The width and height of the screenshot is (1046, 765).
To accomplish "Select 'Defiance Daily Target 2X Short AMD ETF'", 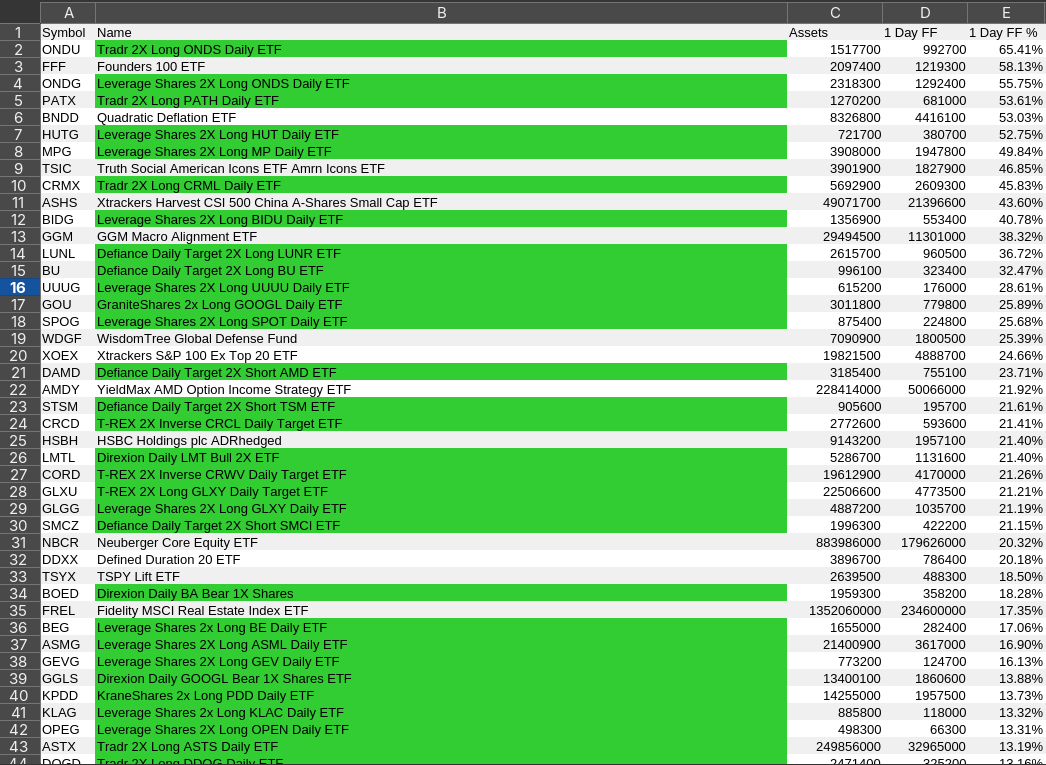I will pos(441,373).
